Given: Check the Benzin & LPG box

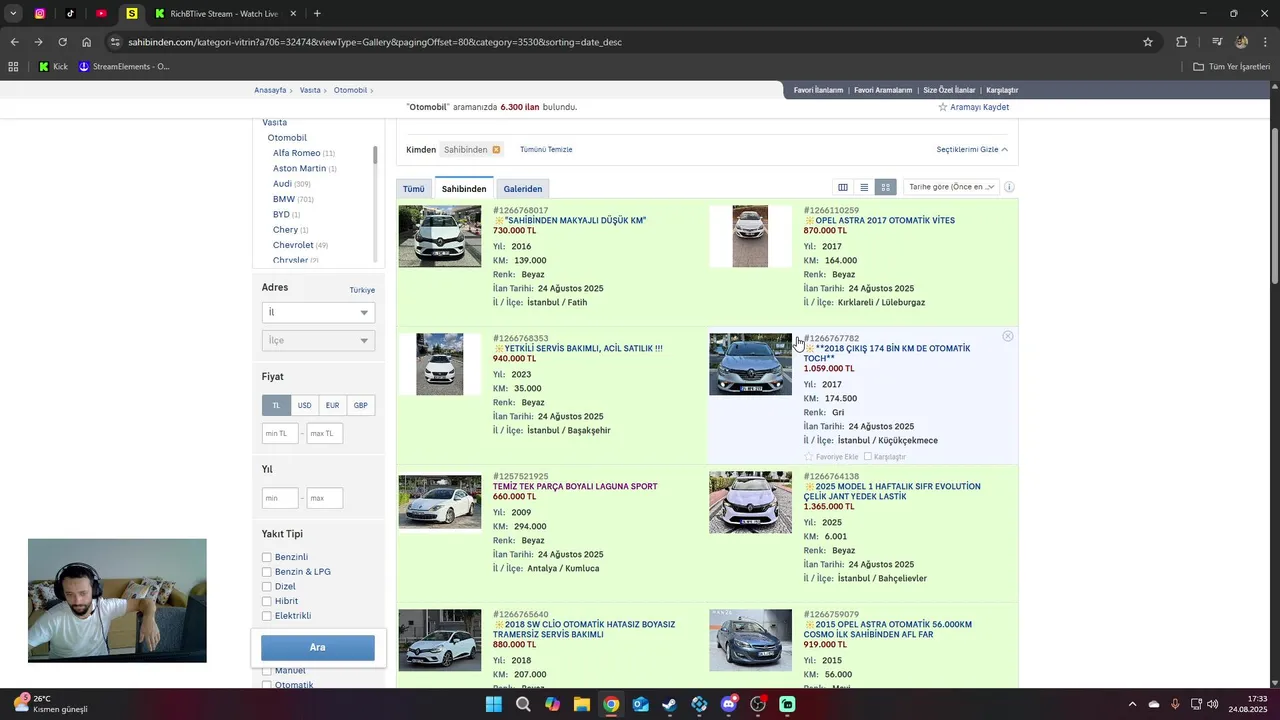Looking at the screenshot, I should 267,572.
